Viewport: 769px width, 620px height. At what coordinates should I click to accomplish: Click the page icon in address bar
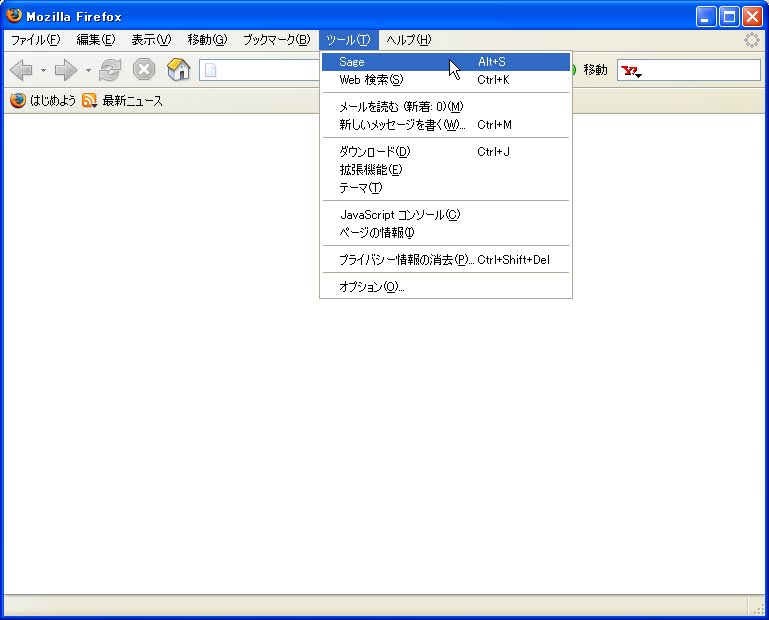click(x=210, y=70)
